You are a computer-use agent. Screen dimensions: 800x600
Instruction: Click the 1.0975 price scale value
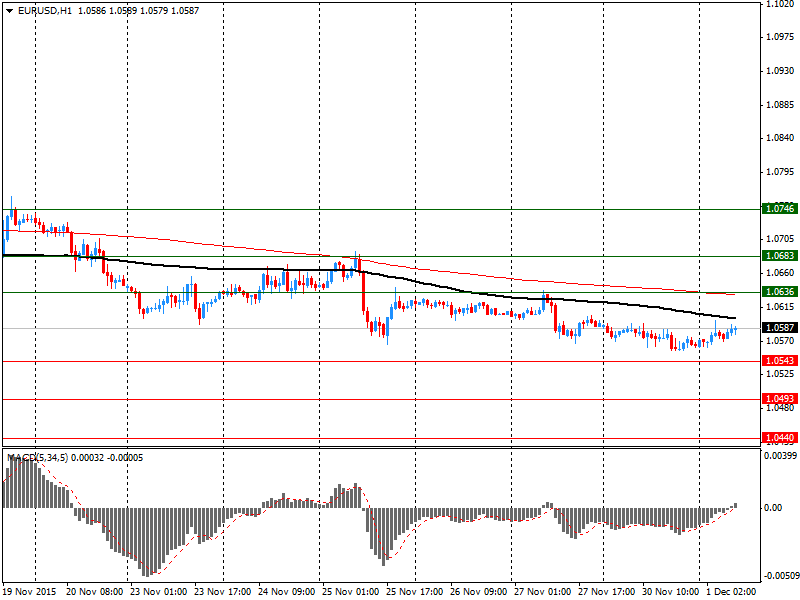coord(780,37)
